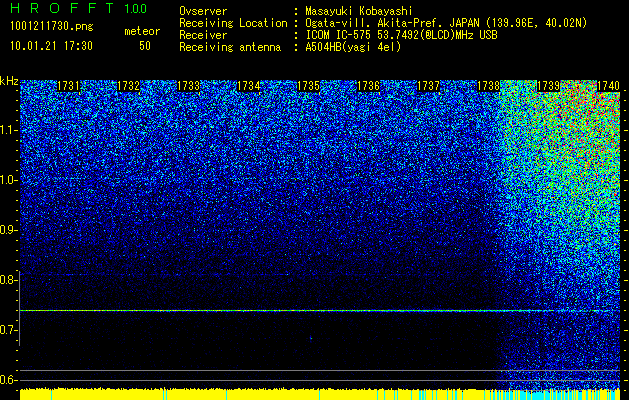Click the 1.1 frequency axis label
This screenshot has width=629, height=400.
[x=7, y=130]
